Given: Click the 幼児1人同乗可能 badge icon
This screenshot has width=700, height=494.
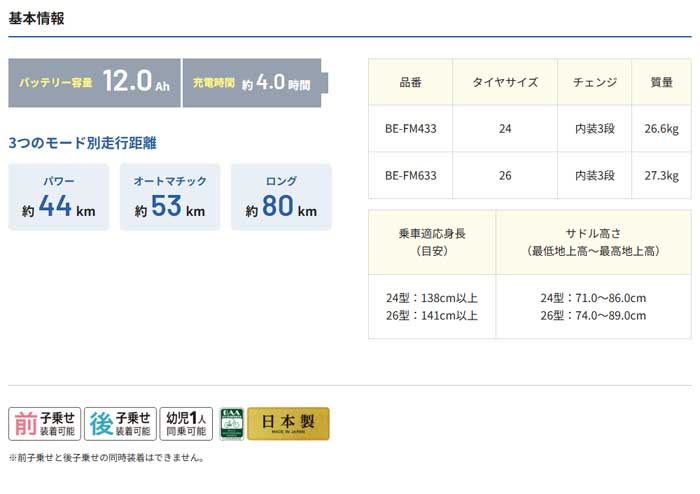Looking at the screenshot, I should pos(186,424).
